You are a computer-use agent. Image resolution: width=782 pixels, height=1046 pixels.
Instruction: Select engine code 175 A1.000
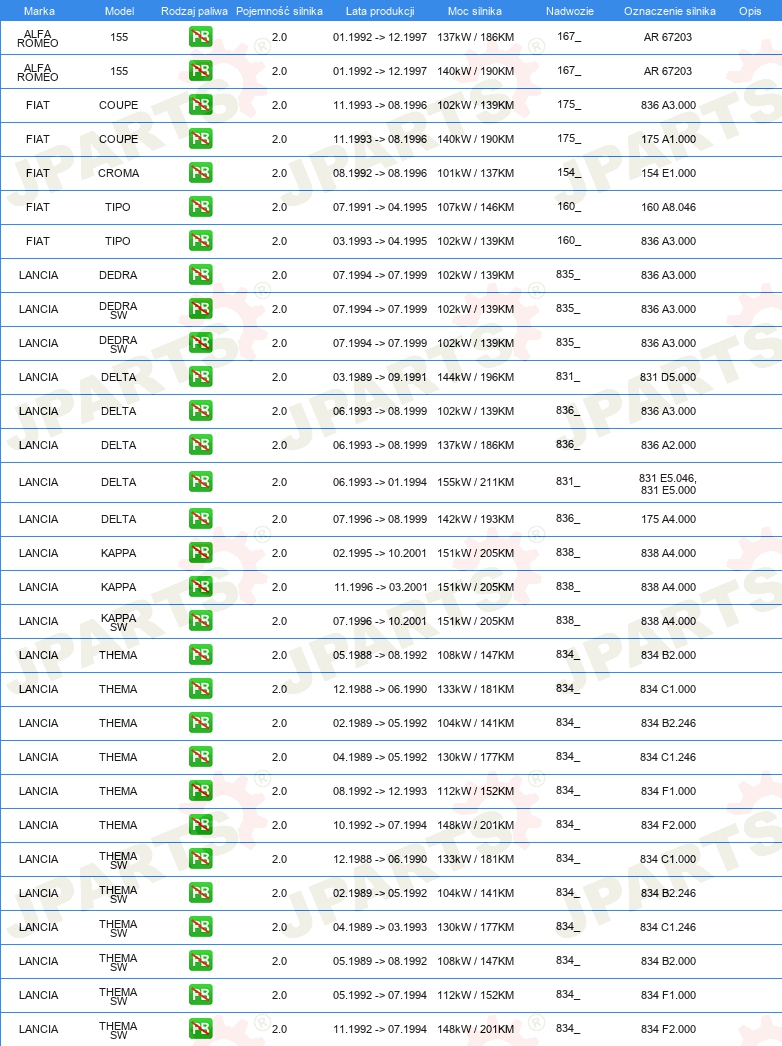tap(668, 139)
